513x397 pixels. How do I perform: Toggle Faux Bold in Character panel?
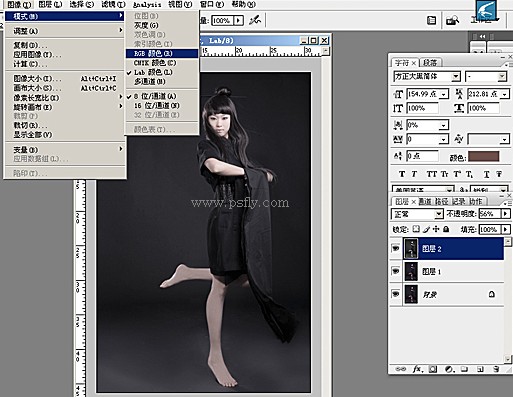coord(402,174)
